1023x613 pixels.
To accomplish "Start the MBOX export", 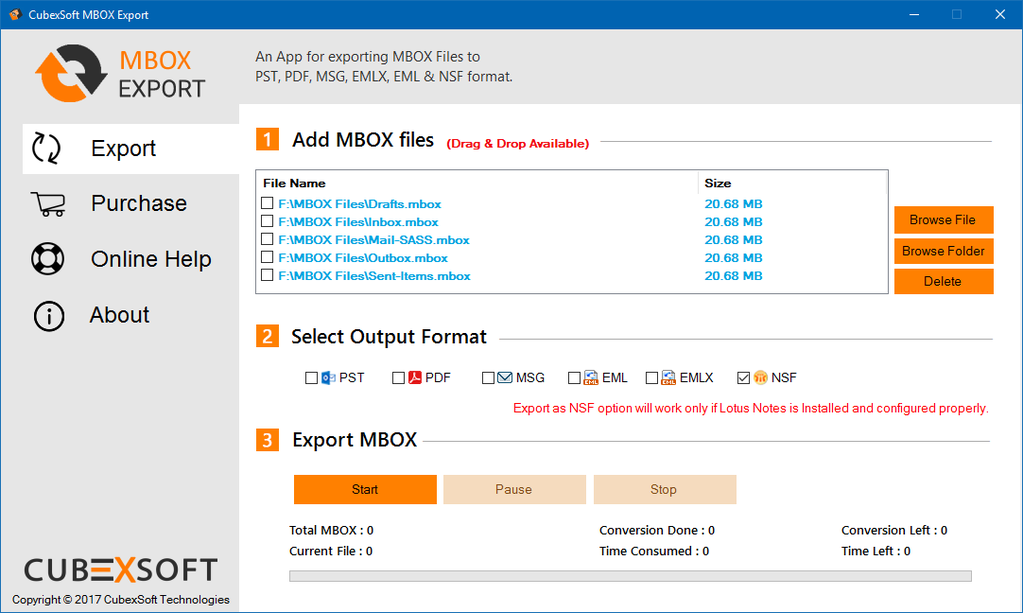I will click(365, 490).
